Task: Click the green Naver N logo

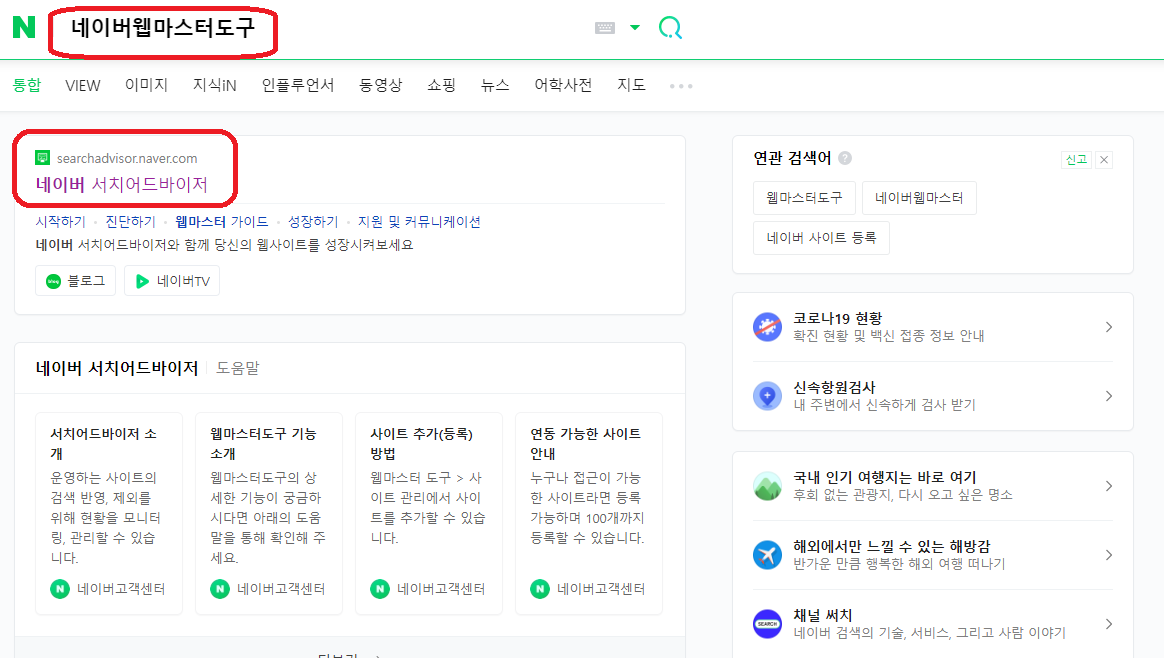Action: (x=24, y=27)
